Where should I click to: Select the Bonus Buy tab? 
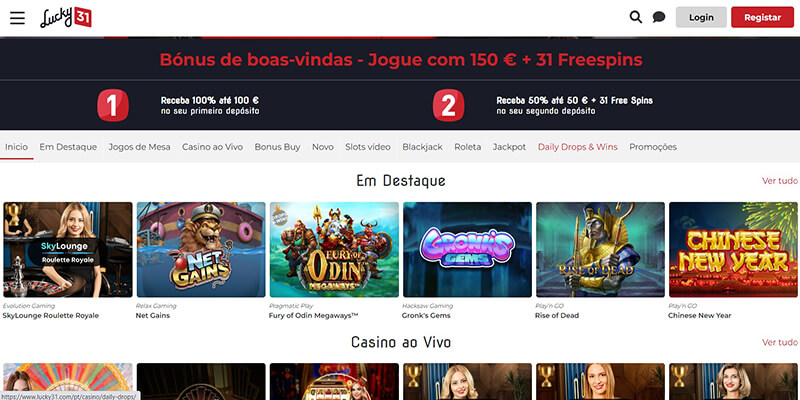pyautogui.click(x=277, y=147)
